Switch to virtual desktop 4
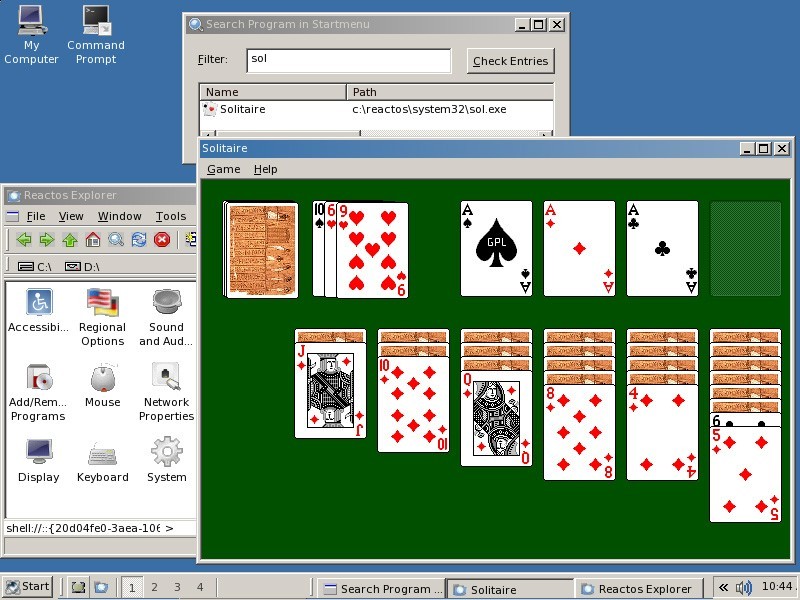Viewport: 800px width, 600px height. [200, 587]
